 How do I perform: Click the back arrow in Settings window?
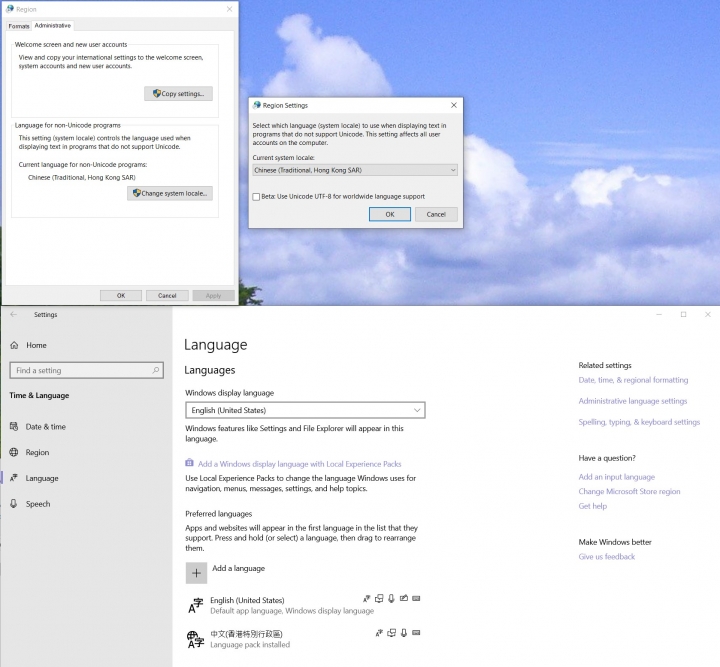click(13, 314)
